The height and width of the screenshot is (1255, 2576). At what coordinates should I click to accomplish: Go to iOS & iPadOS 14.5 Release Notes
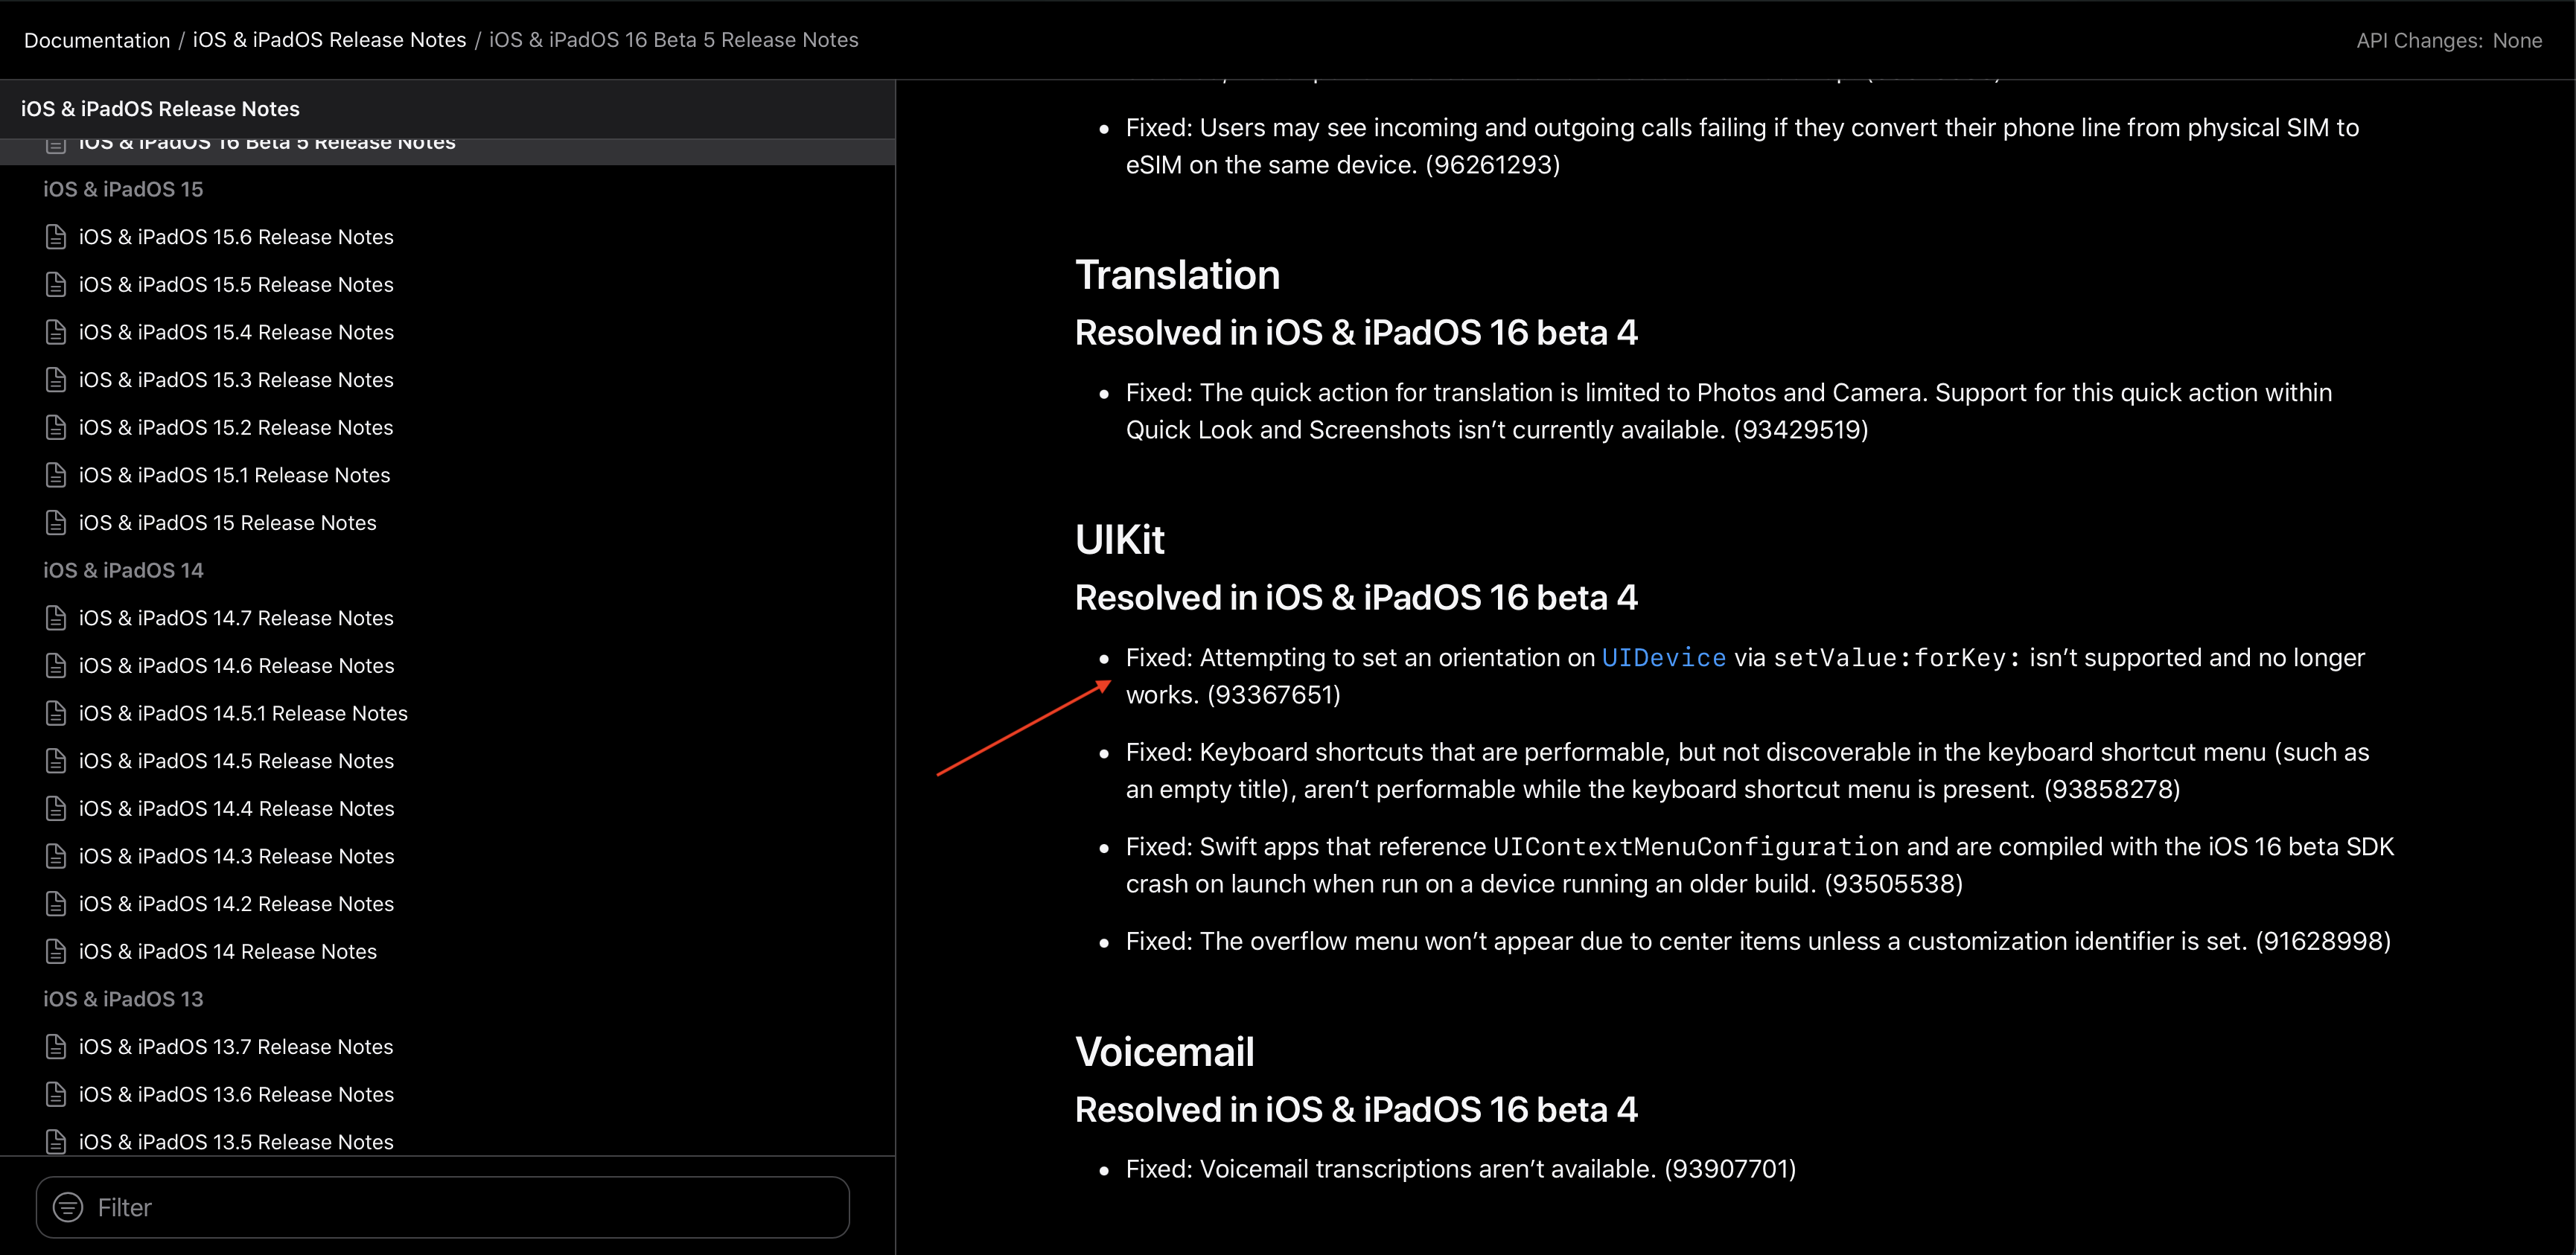pos(236,761)
